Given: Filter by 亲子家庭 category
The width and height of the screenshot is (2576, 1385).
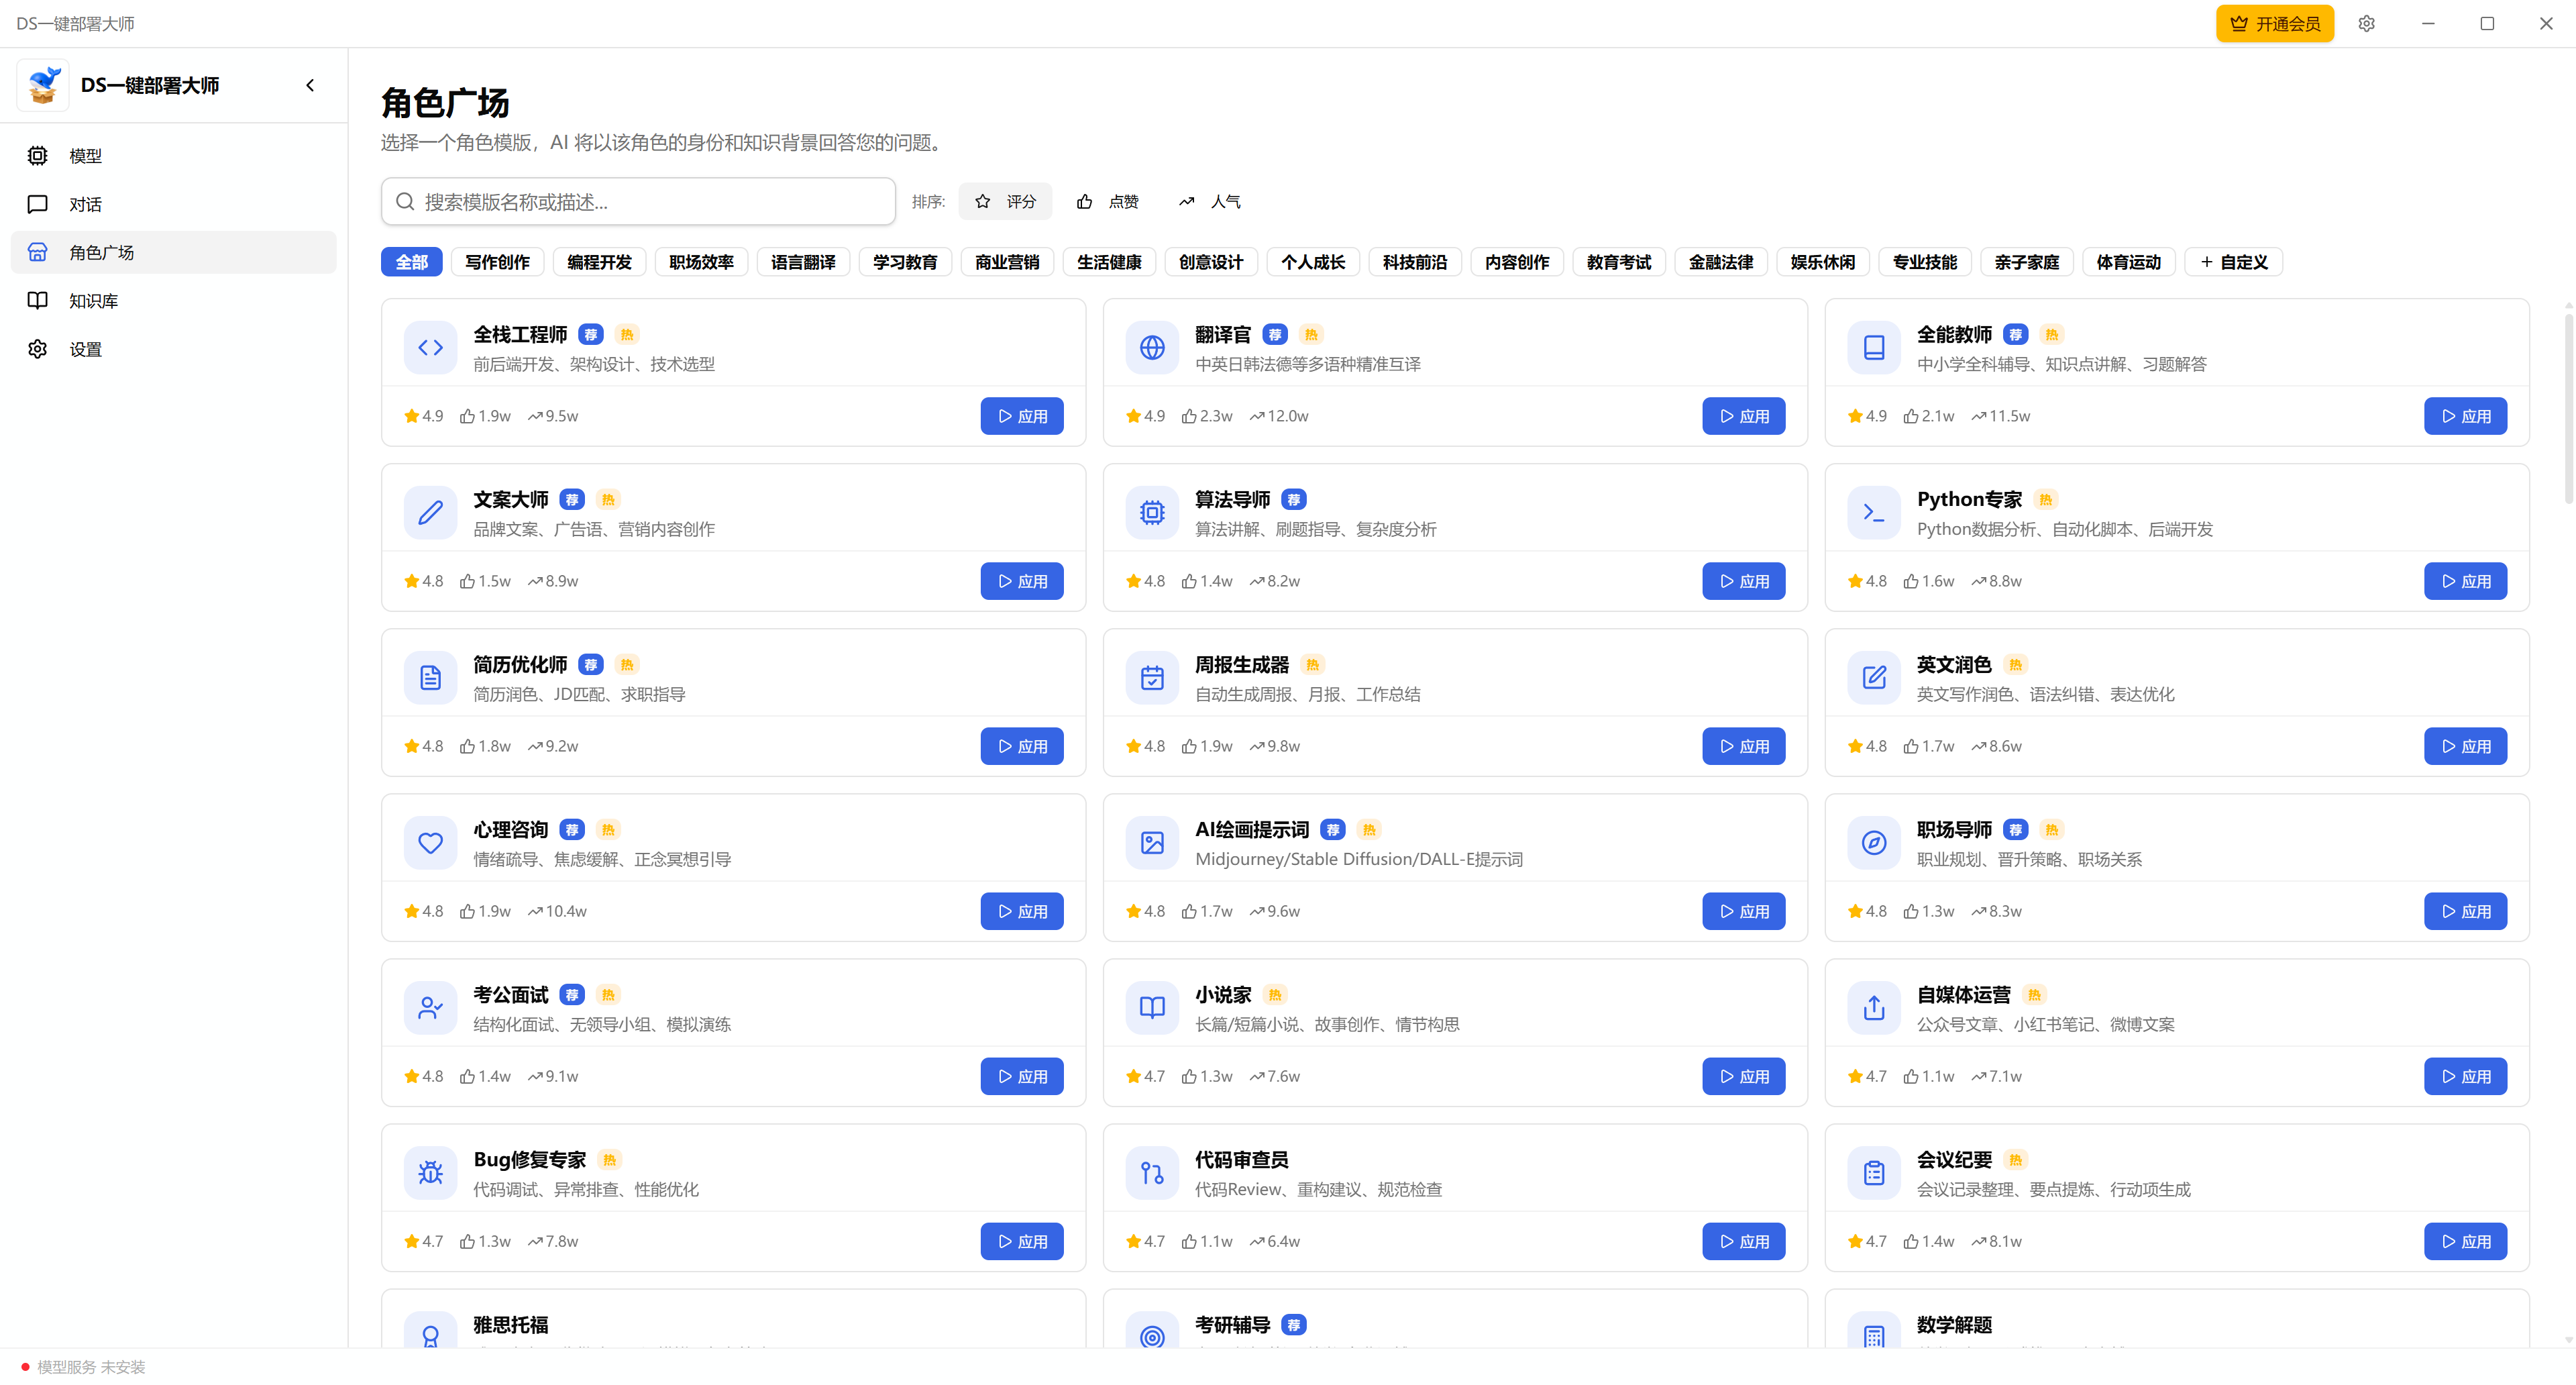Looking at the screenshot, I should point(2027,262).
